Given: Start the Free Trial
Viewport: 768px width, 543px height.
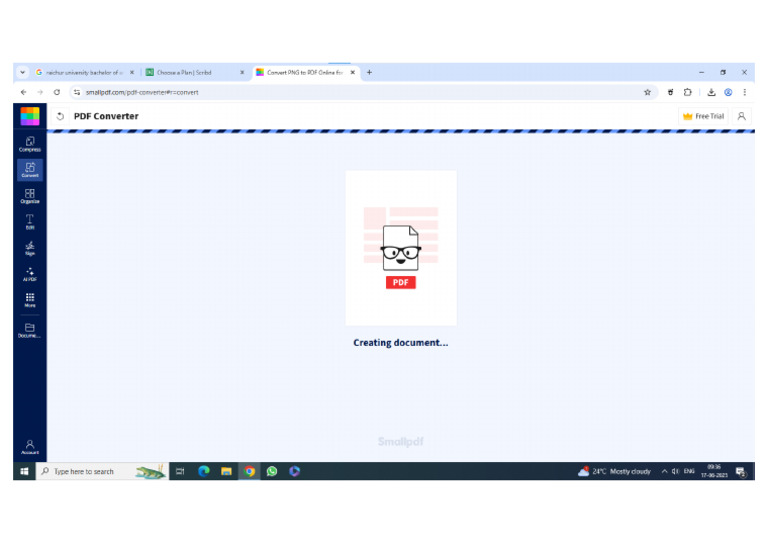Looking at the screenshot, I should point(703,116).
